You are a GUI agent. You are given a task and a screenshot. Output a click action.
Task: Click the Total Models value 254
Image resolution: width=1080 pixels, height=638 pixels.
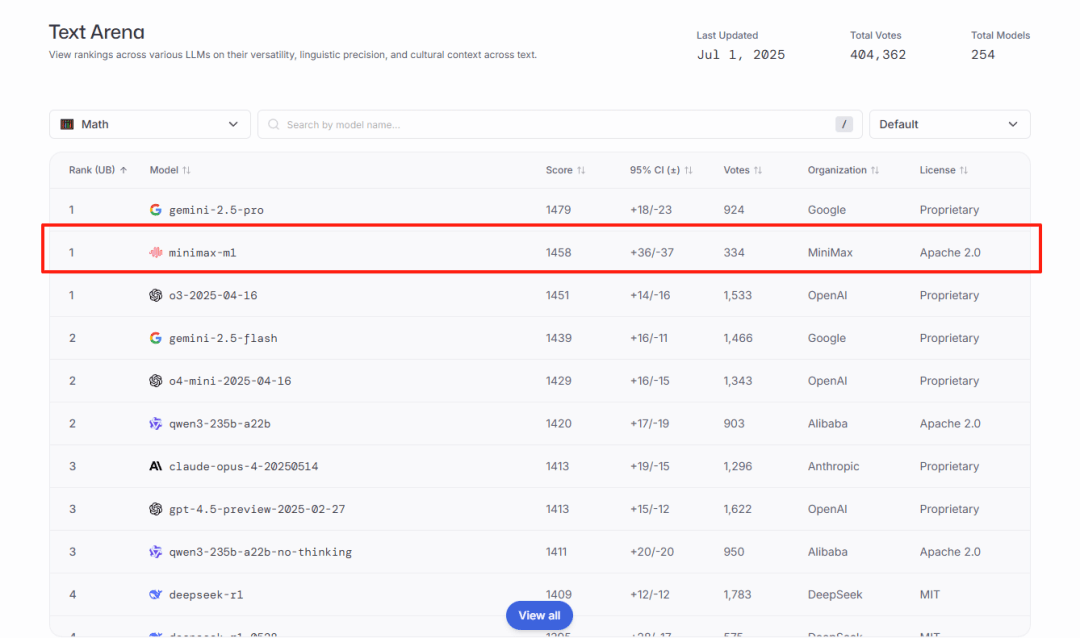pos(983,55)
